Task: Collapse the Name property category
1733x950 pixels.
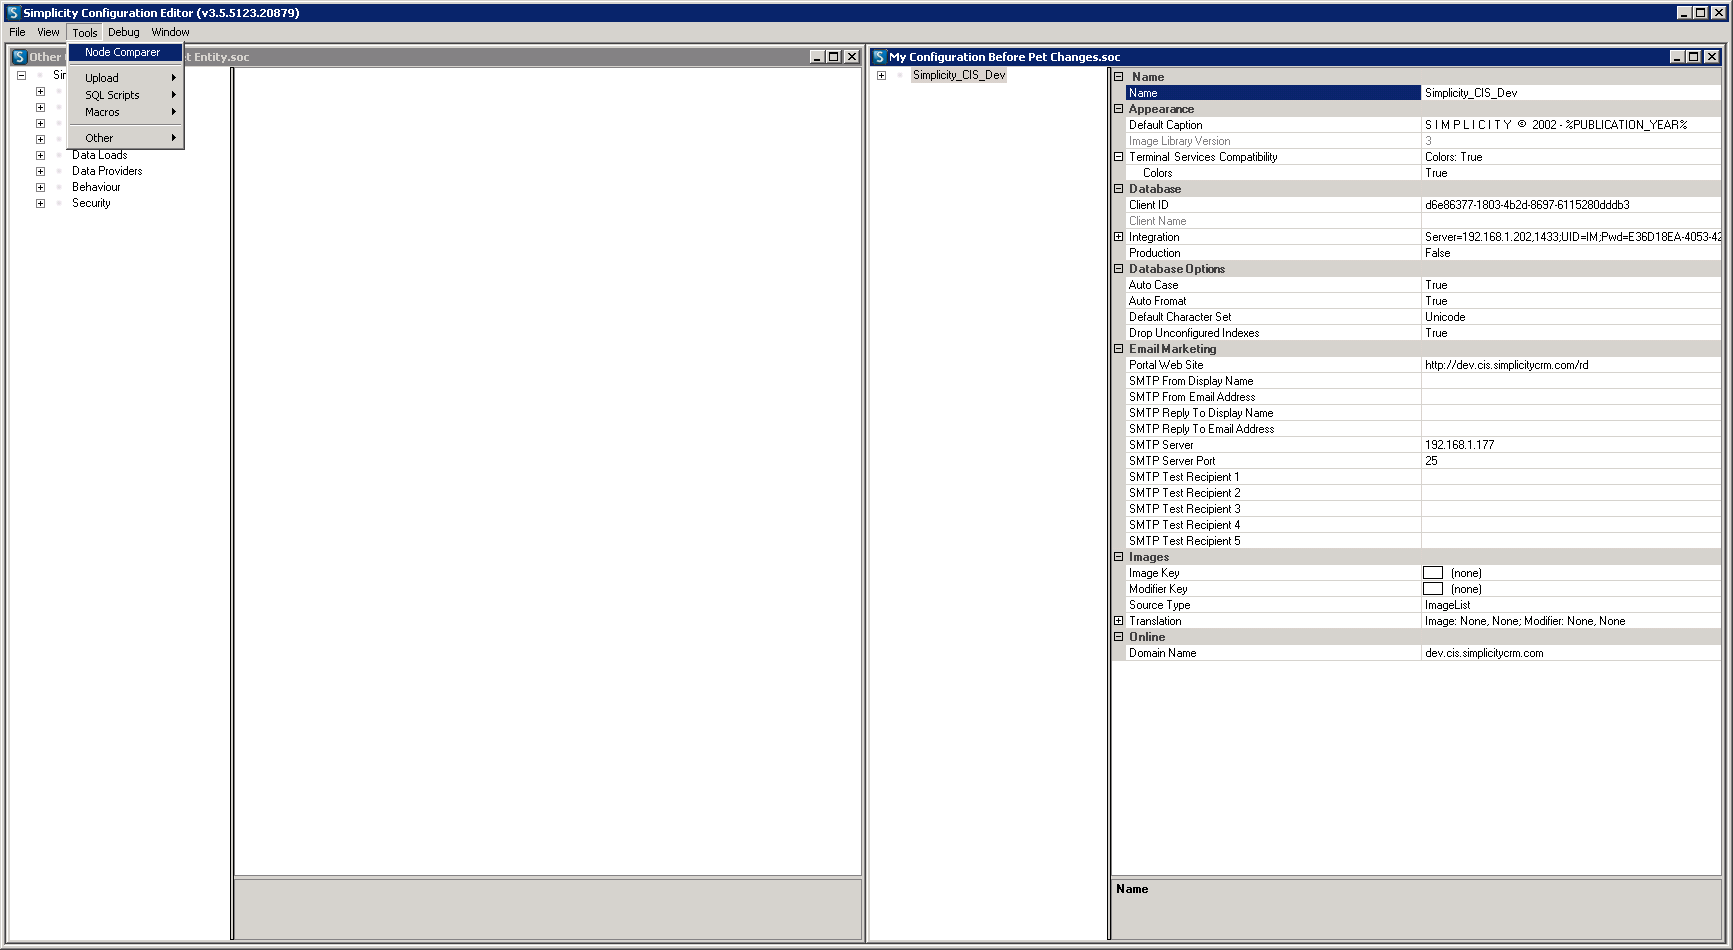Action: 1118,77
